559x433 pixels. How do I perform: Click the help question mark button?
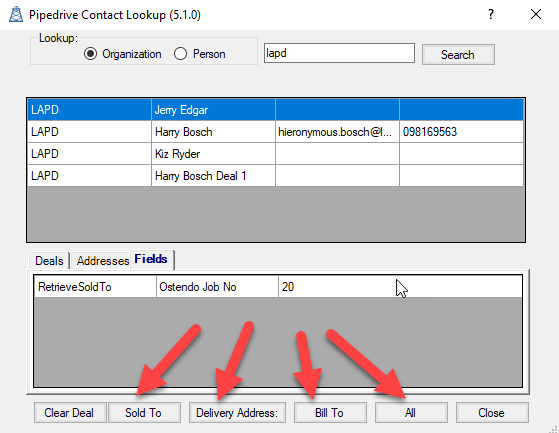[491, 15]
